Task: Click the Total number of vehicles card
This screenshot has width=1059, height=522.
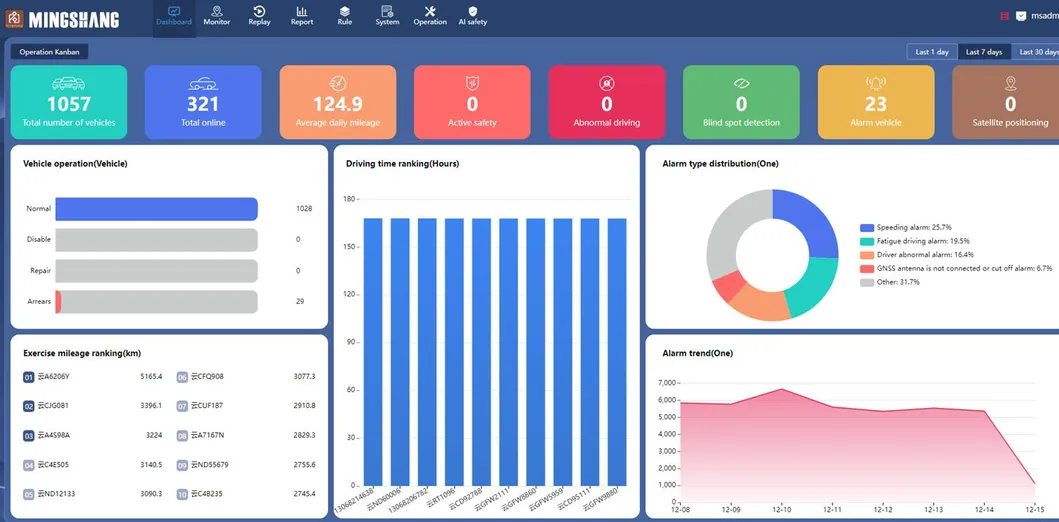Action: (69, 102)
